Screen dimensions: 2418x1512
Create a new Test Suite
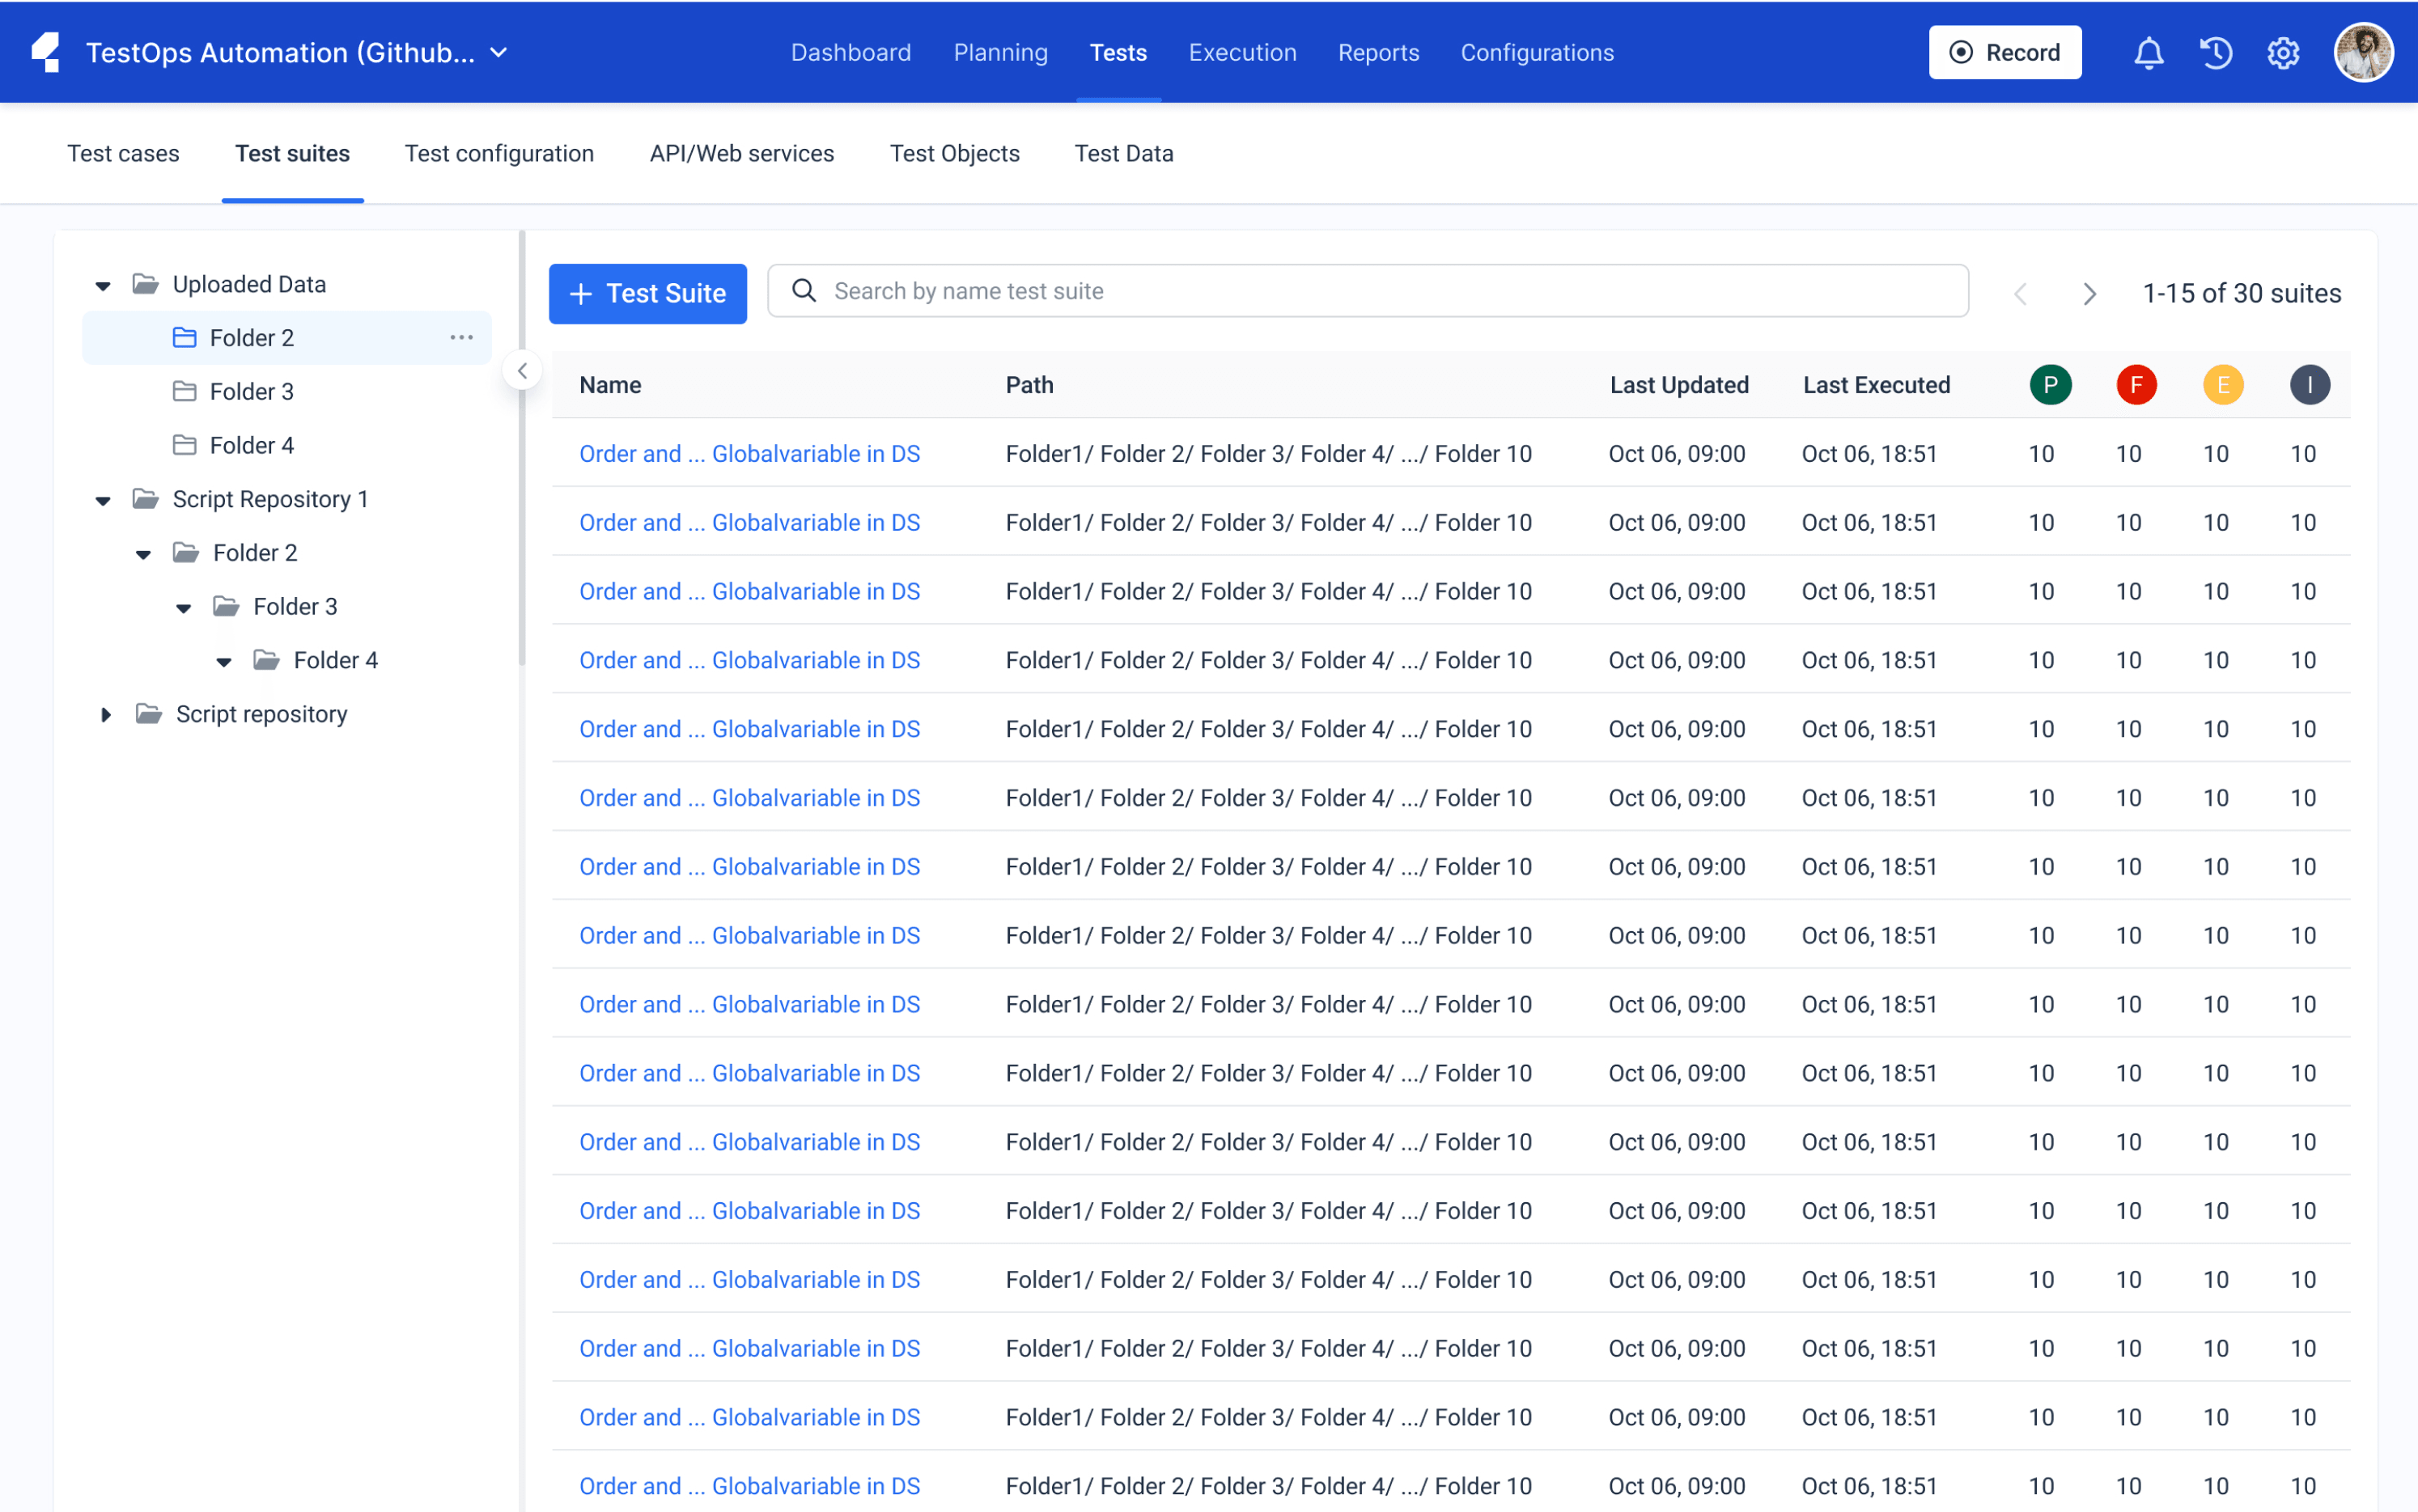pyautogui.click(x=647, y=293)
